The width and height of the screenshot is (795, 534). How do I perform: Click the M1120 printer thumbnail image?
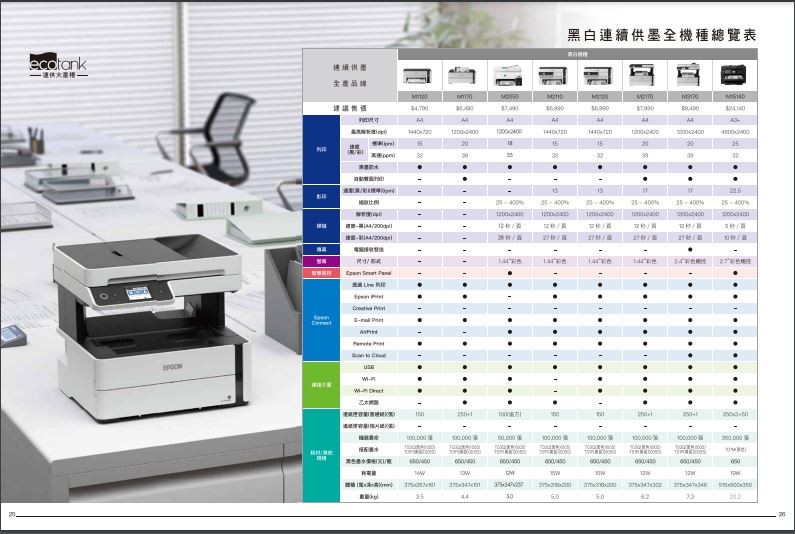[420, 74]
